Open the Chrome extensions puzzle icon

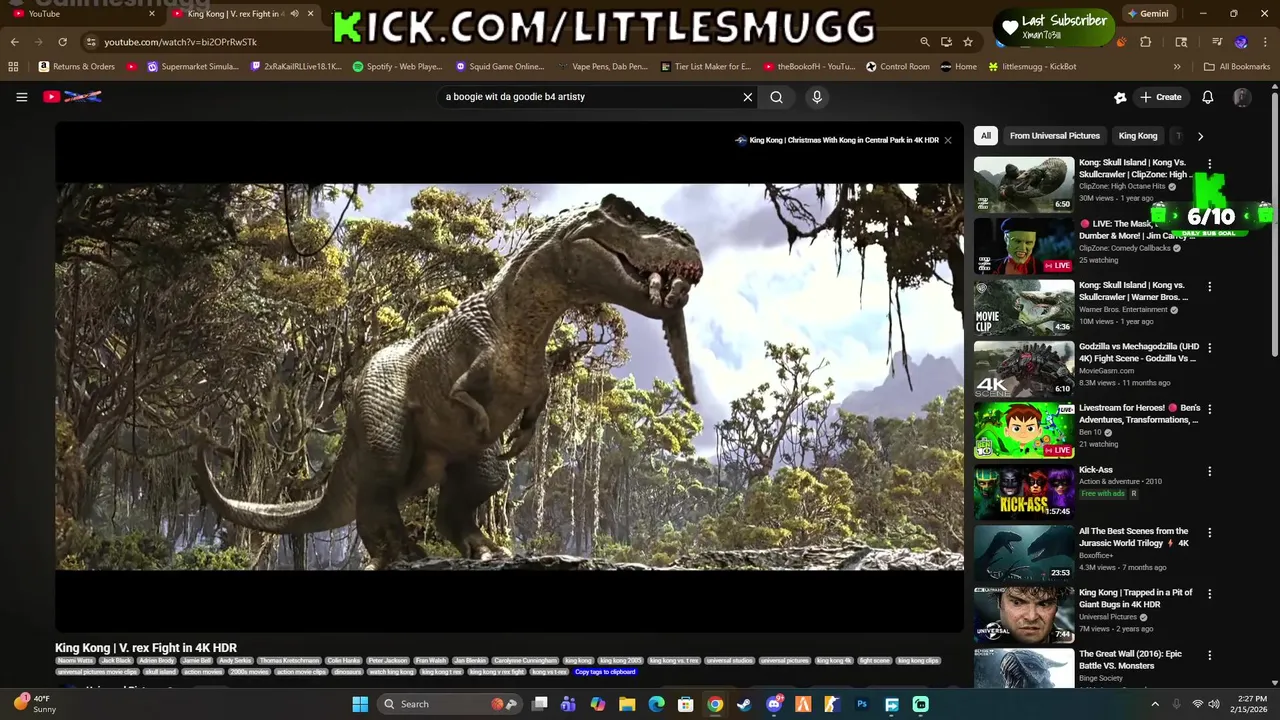point(1146,42)
